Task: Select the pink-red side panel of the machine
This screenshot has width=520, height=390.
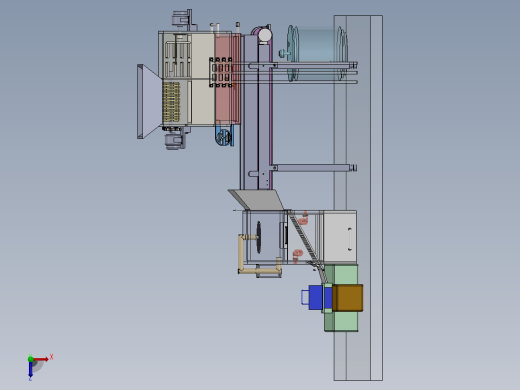Action: coord(228,78)
